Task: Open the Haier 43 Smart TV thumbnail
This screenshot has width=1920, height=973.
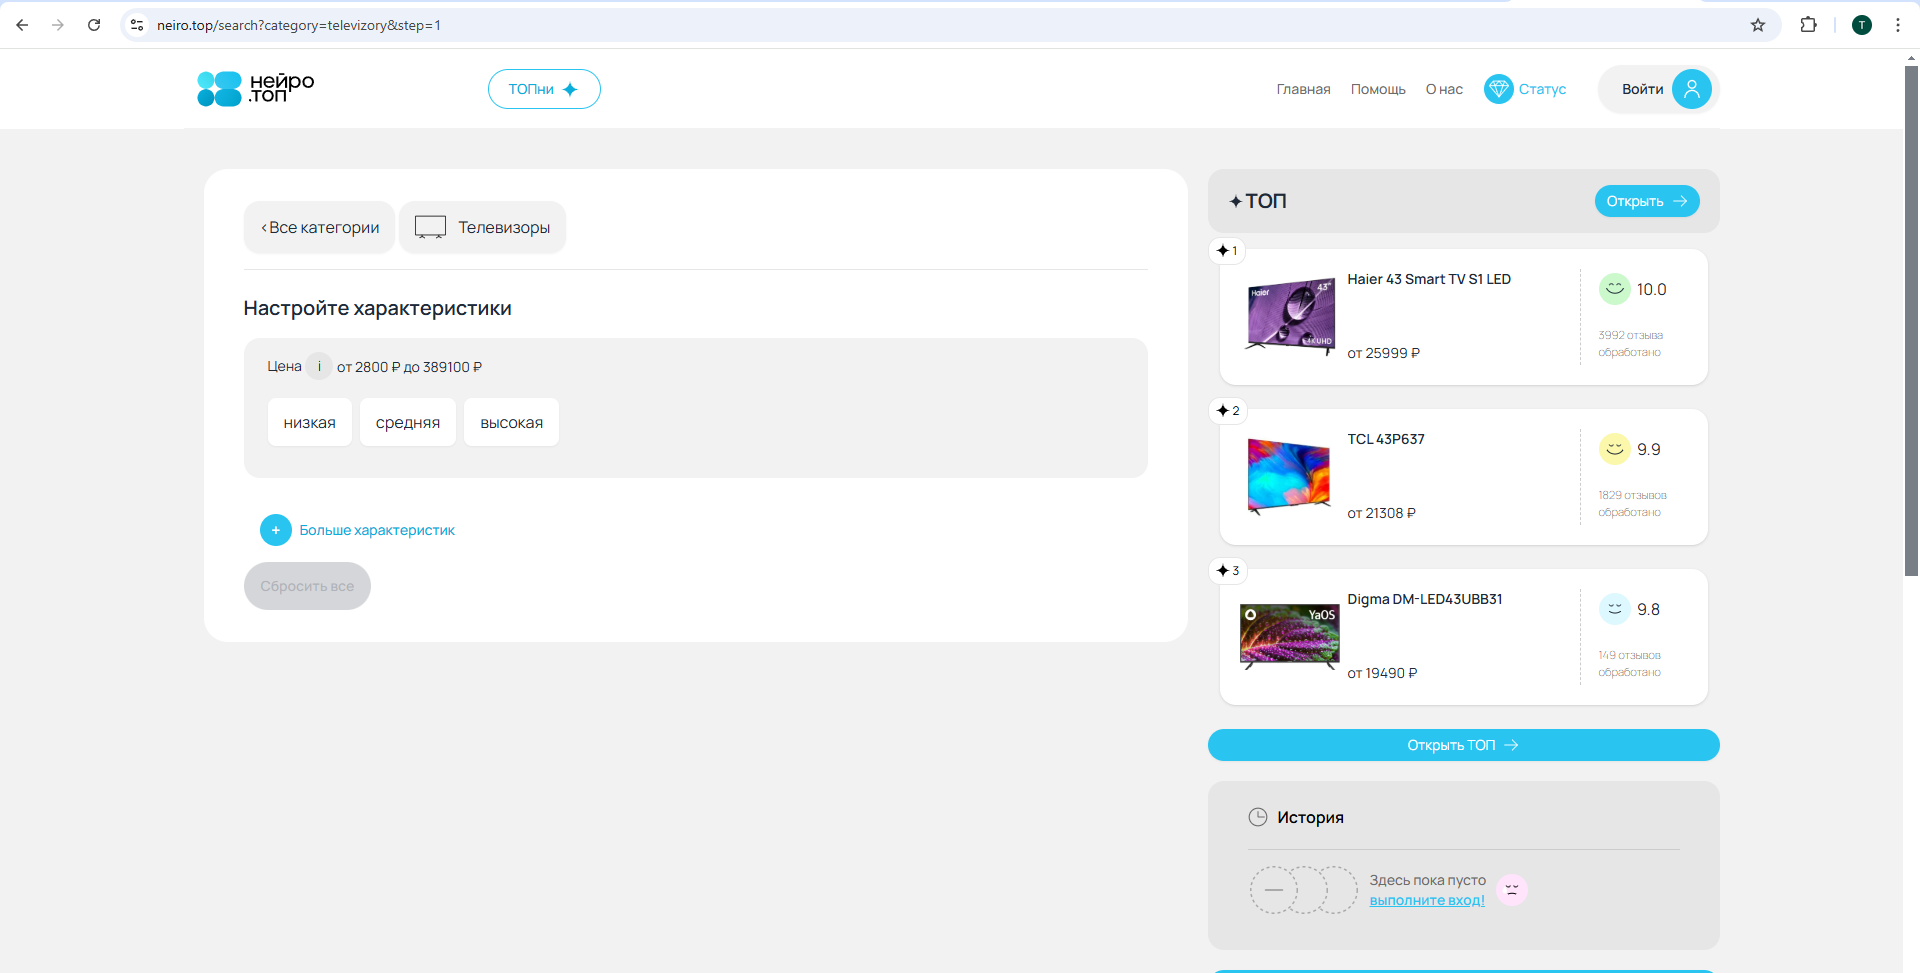Action: (1290, 315)
